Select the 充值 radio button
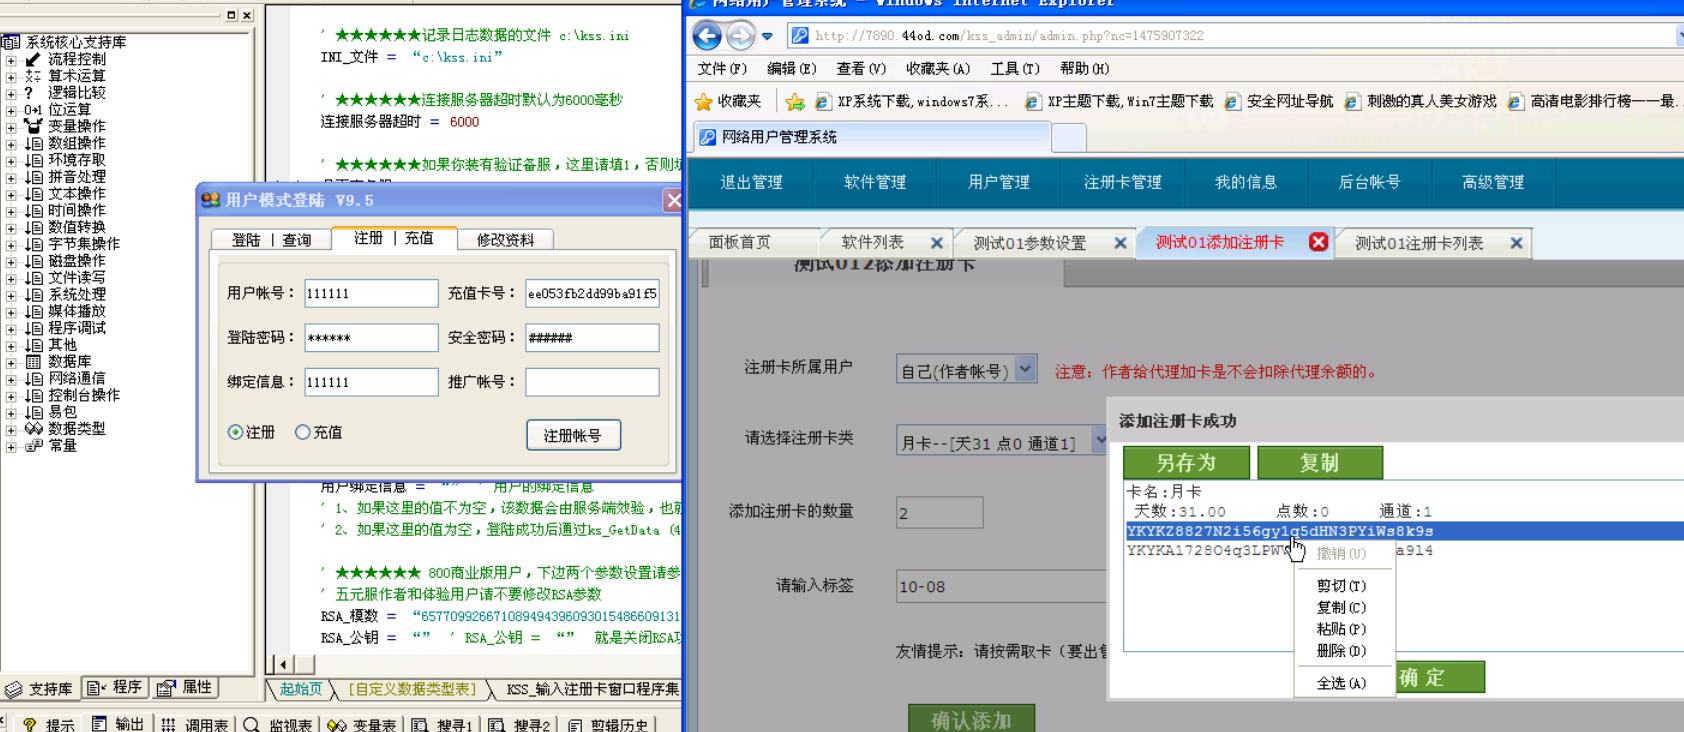The image size is (1684, 732). tap(302, 432)
